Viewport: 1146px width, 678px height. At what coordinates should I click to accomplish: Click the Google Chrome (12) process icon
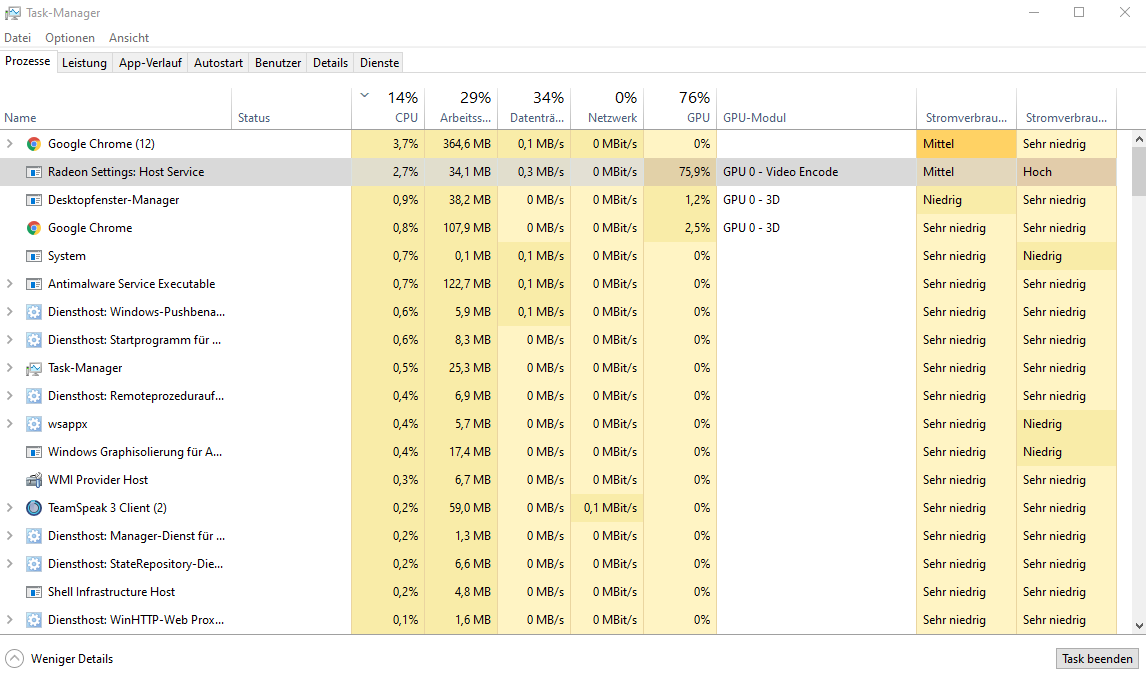point(34,144)
